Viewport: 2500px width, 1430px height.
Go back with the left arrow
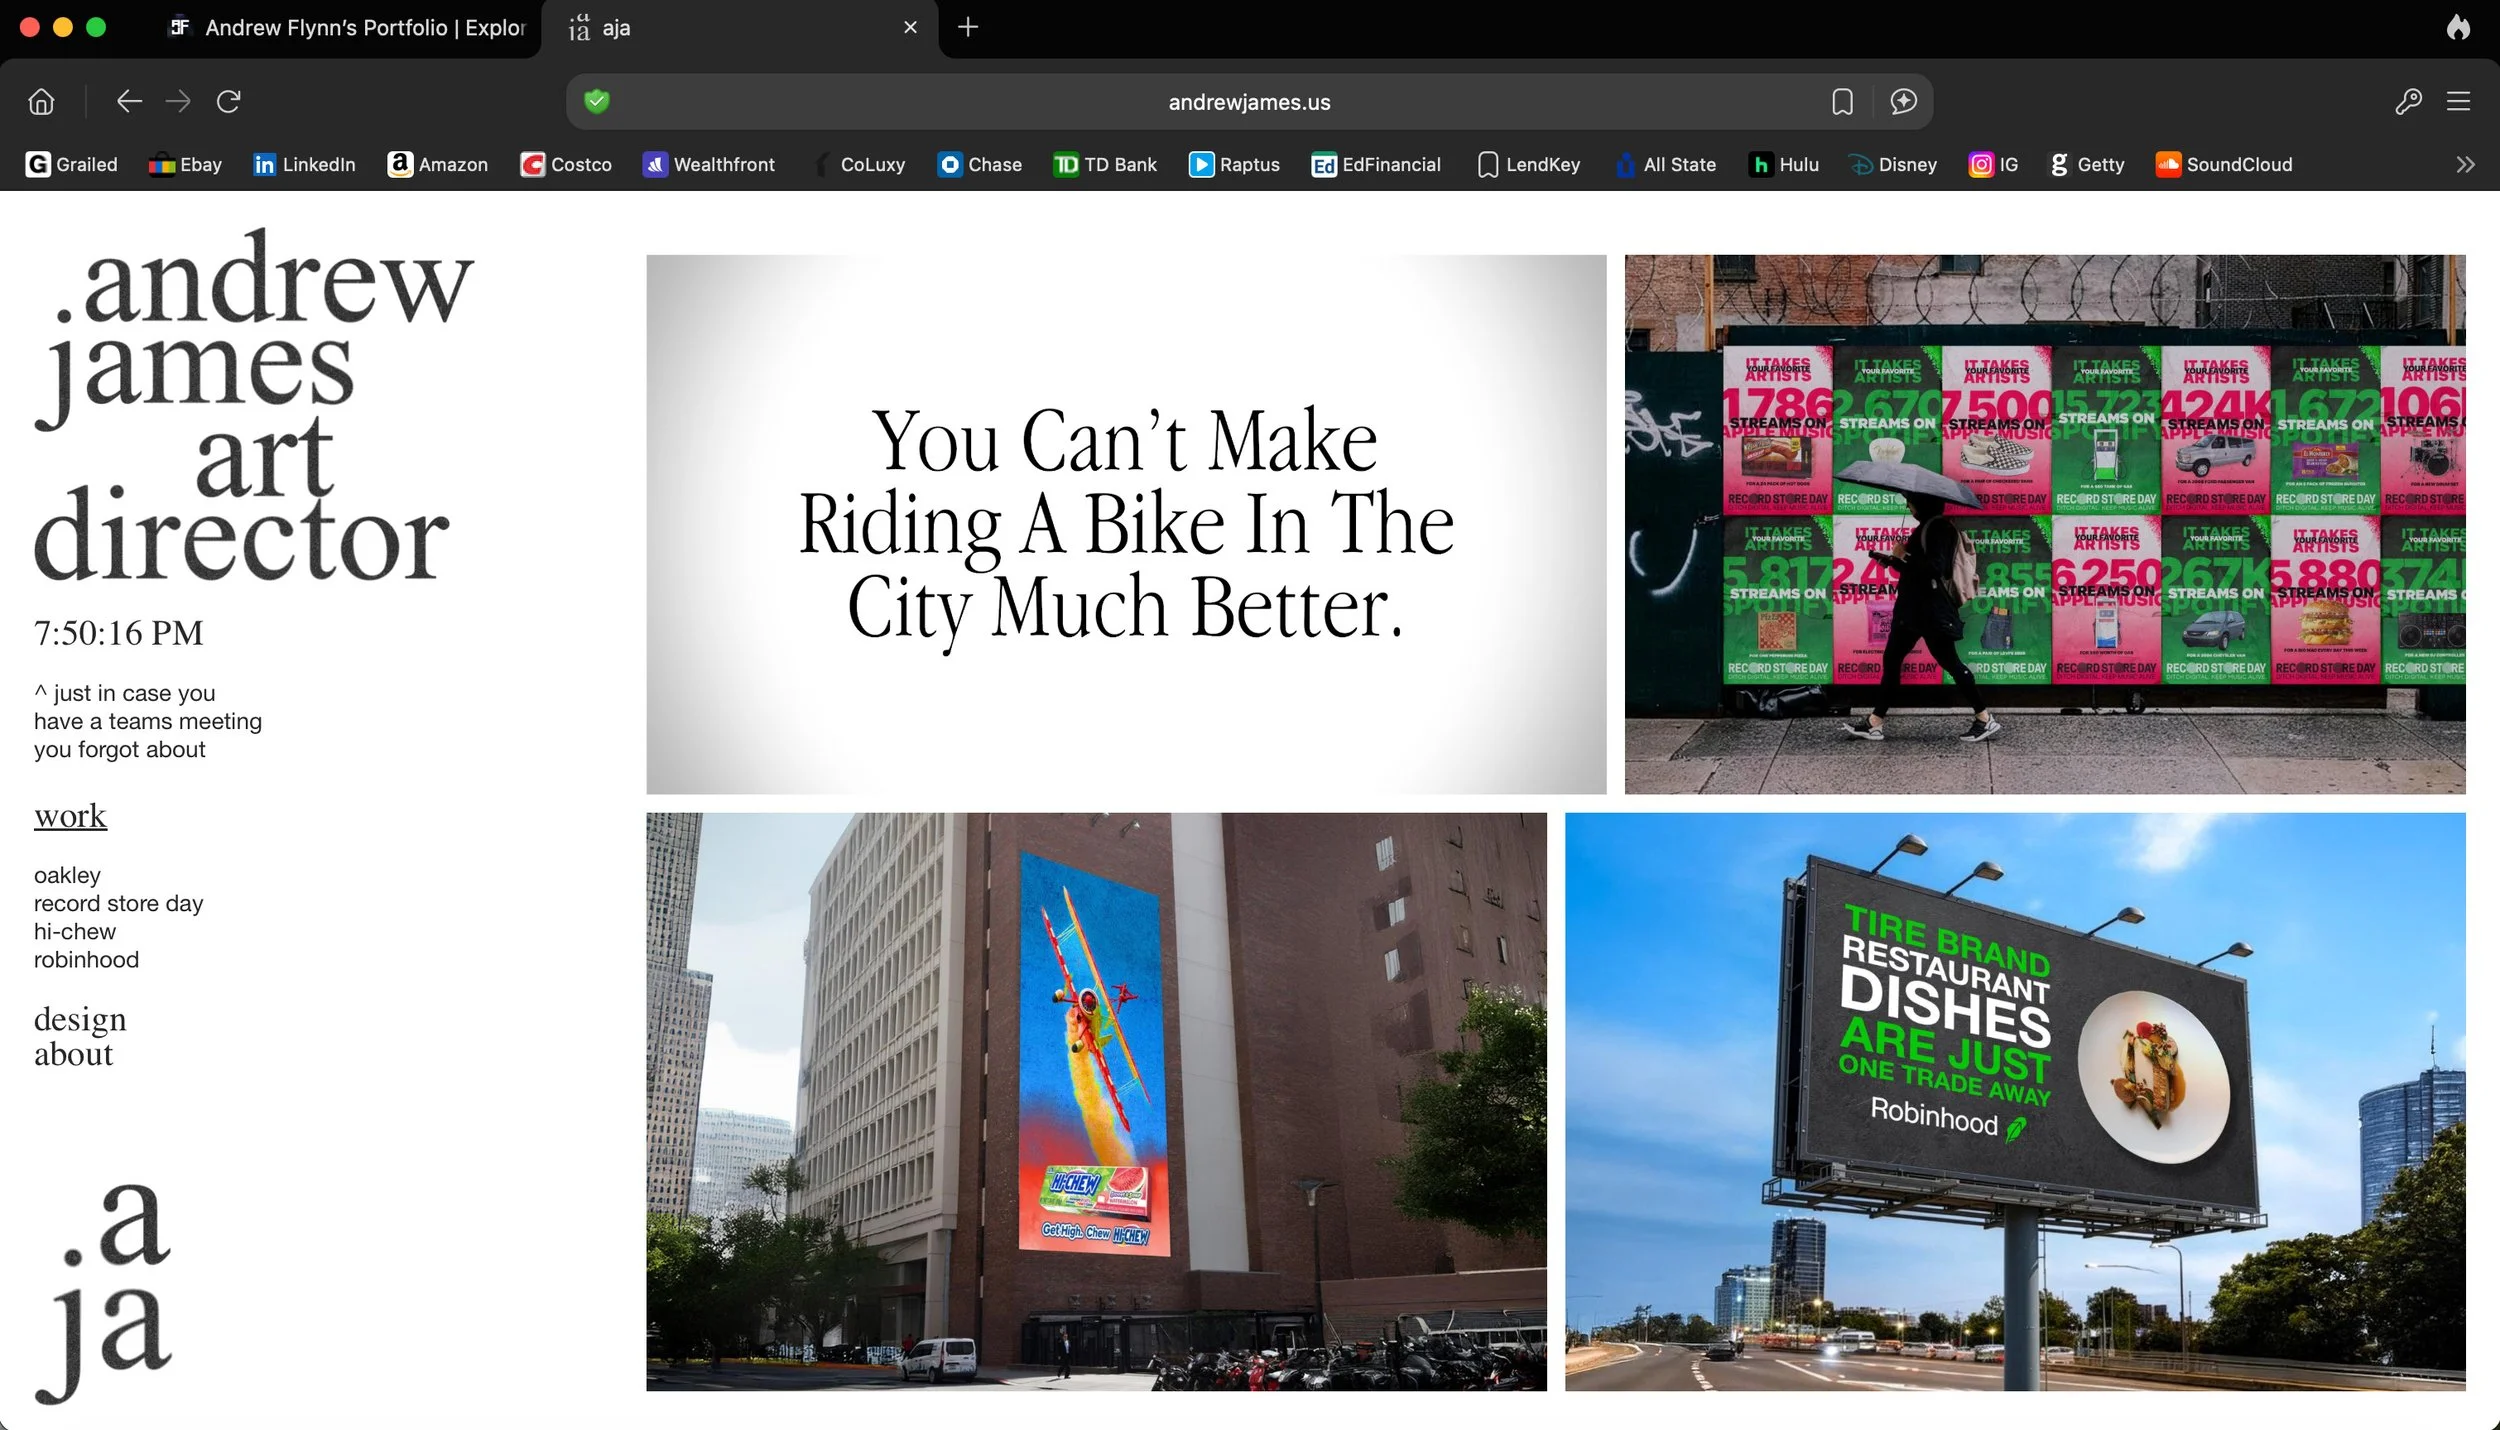[129, 101]
